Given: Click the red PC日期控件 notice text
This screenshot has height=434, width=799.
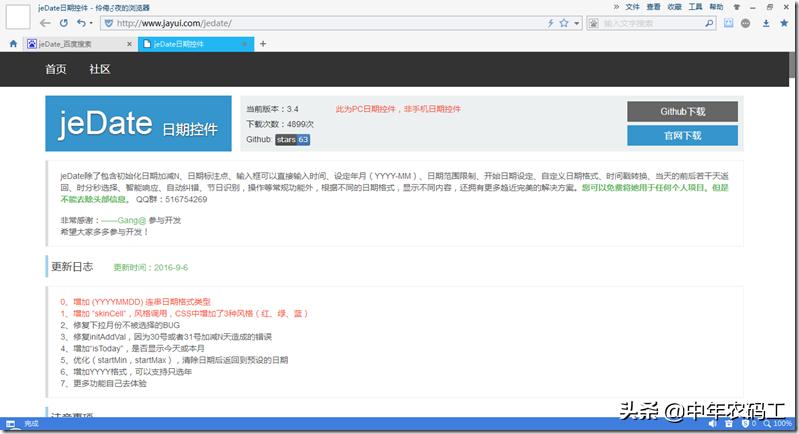Looking at the screenshot, I should [x=398, y=109].
